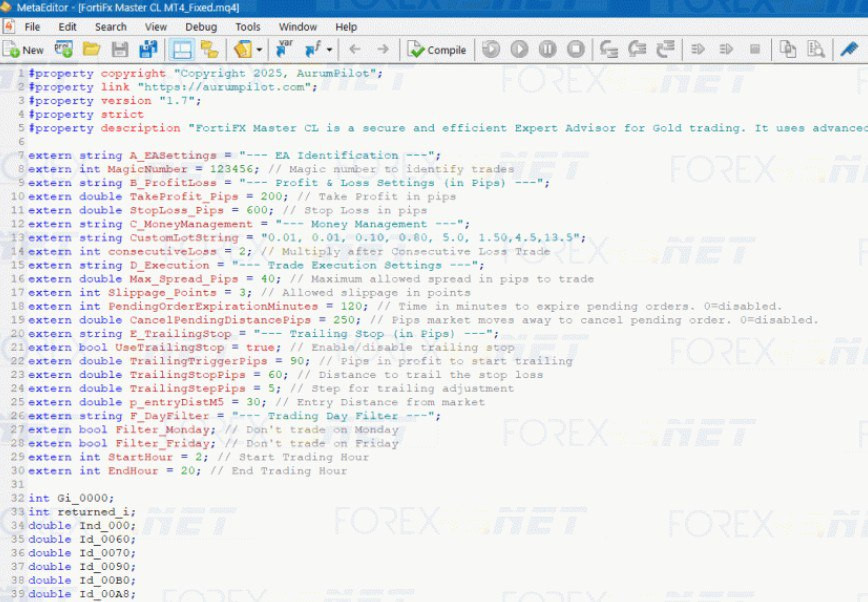Open the variables list (var) icon

pyautogui.click(x=284, y=49)
